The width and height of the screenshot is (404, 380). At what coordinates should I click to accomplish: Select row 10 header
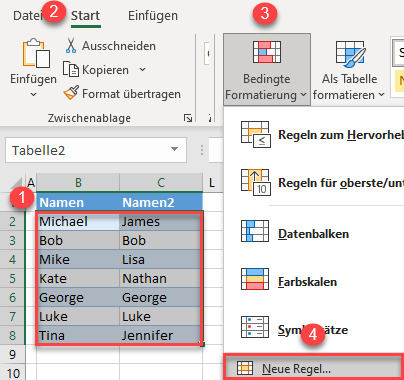coord(12,373)
